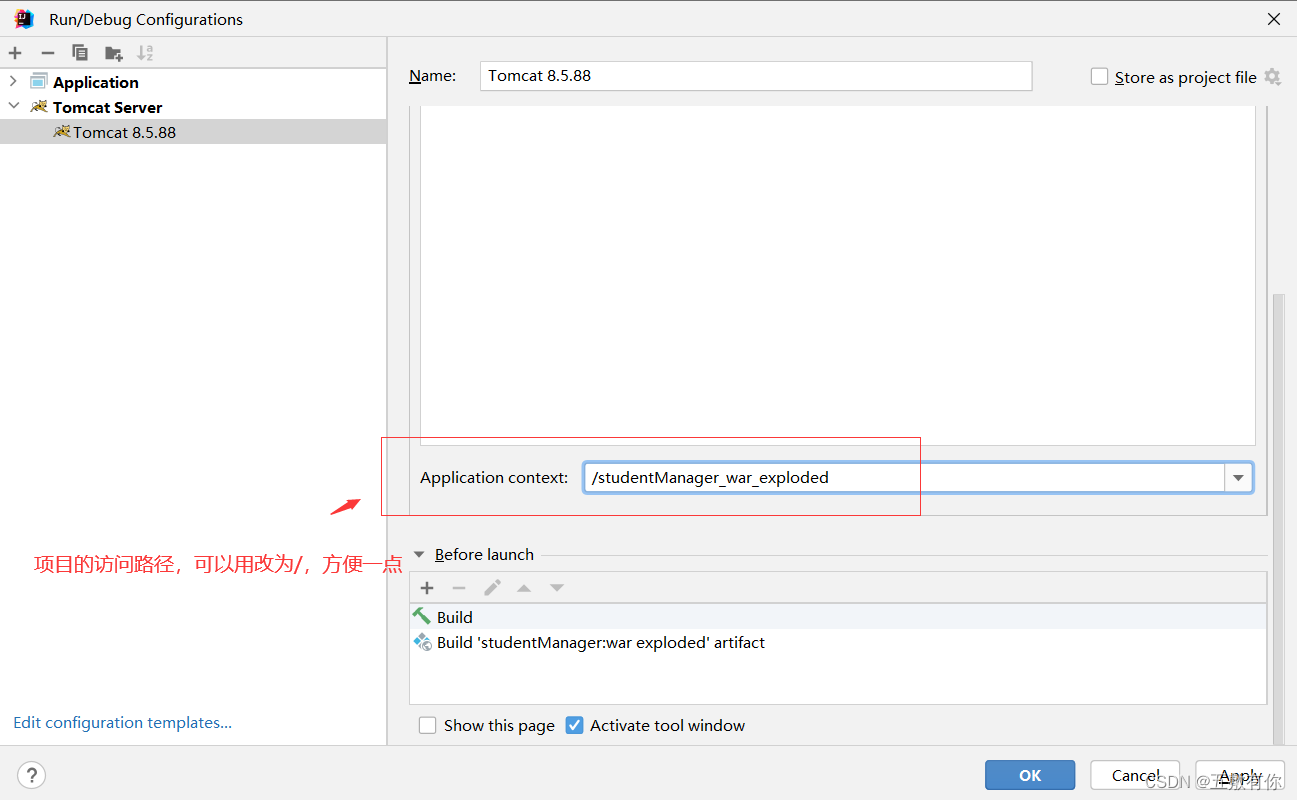Select the Application tree label
This screenshot has width=1297, height=800.
tap(96, 82)
